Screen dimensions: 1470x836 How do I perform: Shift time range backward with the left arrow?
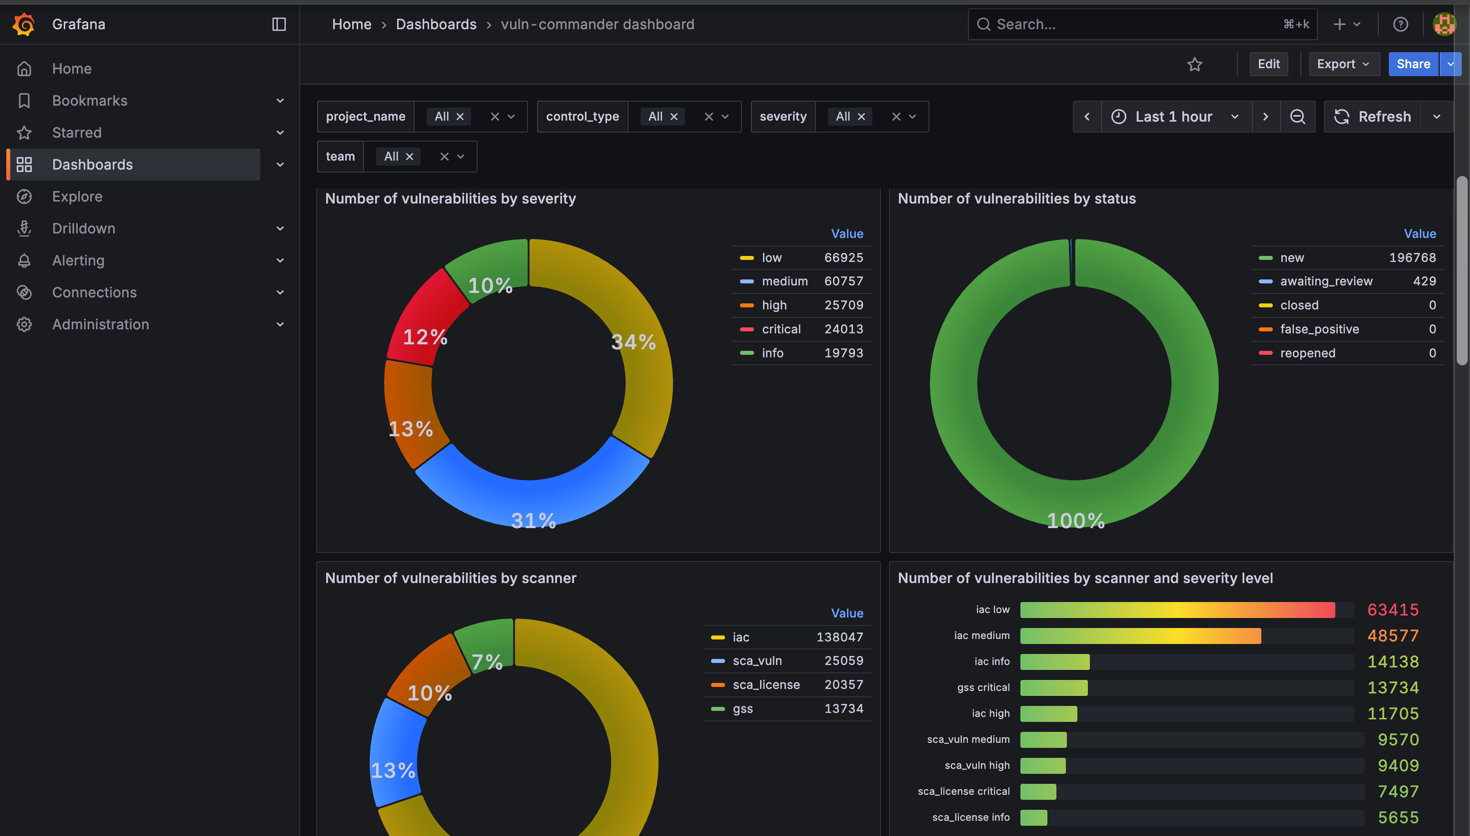1087,117
